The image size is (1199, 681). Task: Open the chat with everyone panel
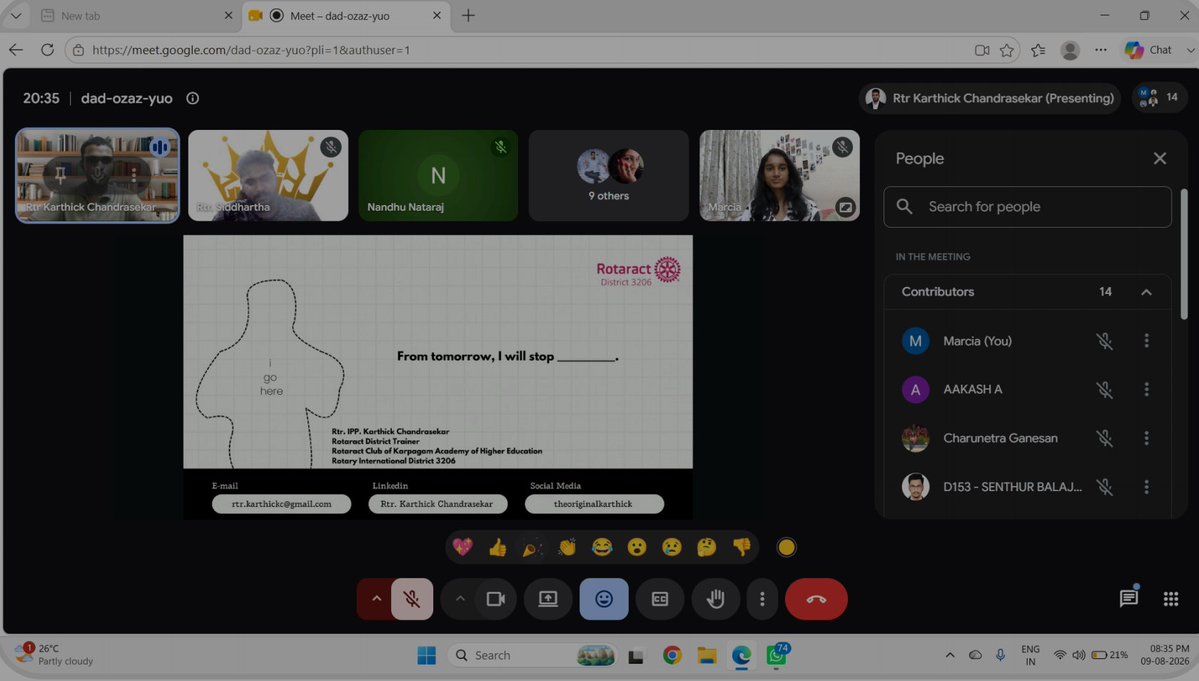click(x=1129, y=598)
